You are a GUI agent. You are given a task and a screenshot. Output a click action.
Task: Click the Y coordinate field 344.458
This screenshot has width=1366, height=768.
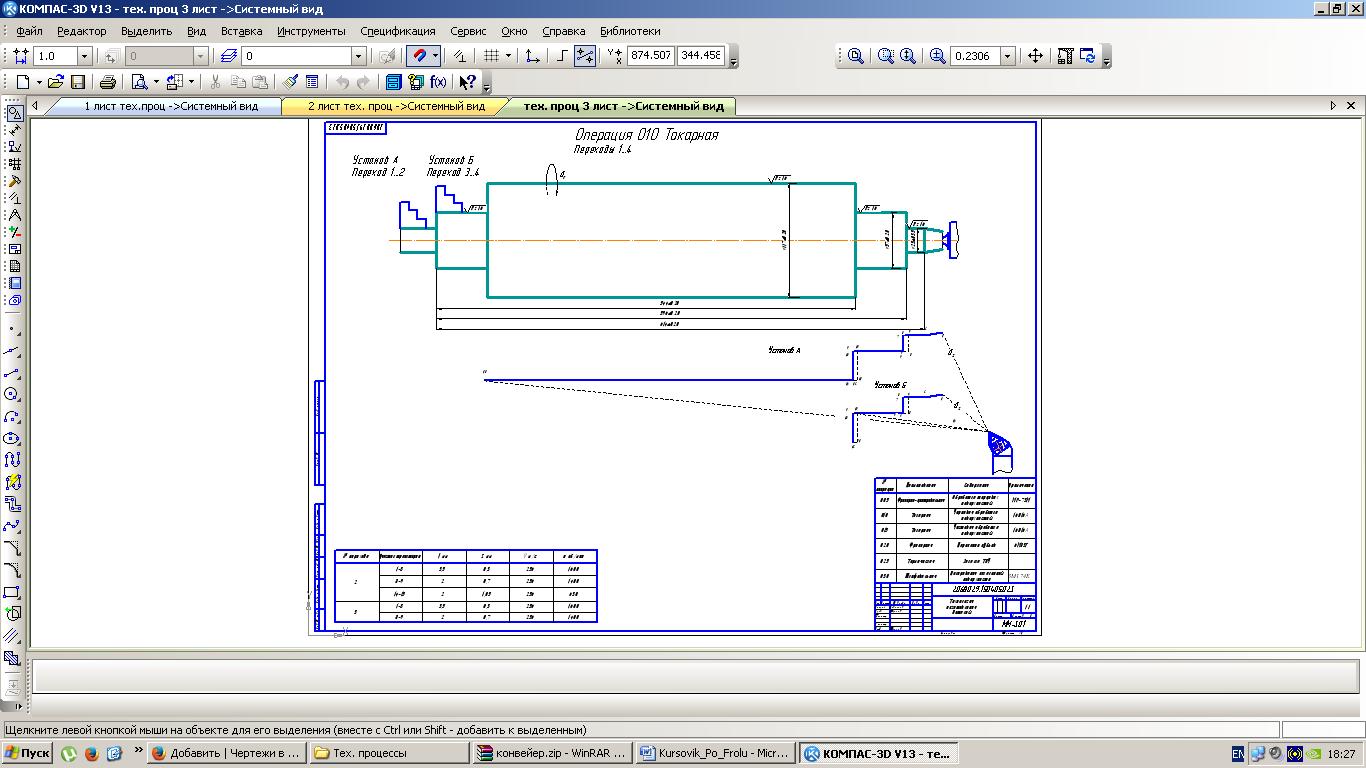click(700, 56)
